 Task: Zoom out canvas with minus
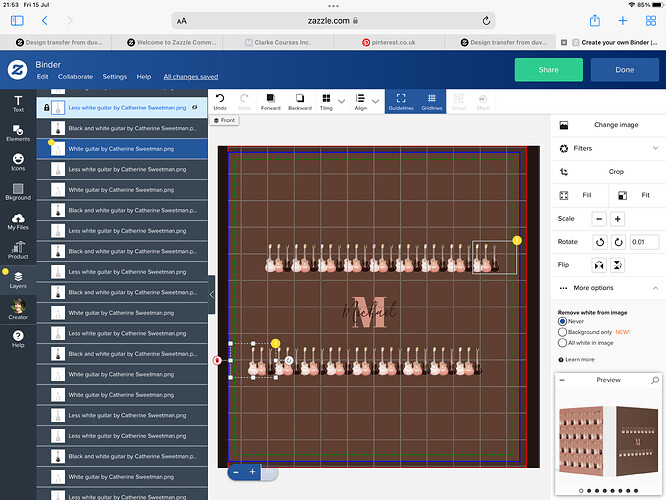[x=236, y=472]
